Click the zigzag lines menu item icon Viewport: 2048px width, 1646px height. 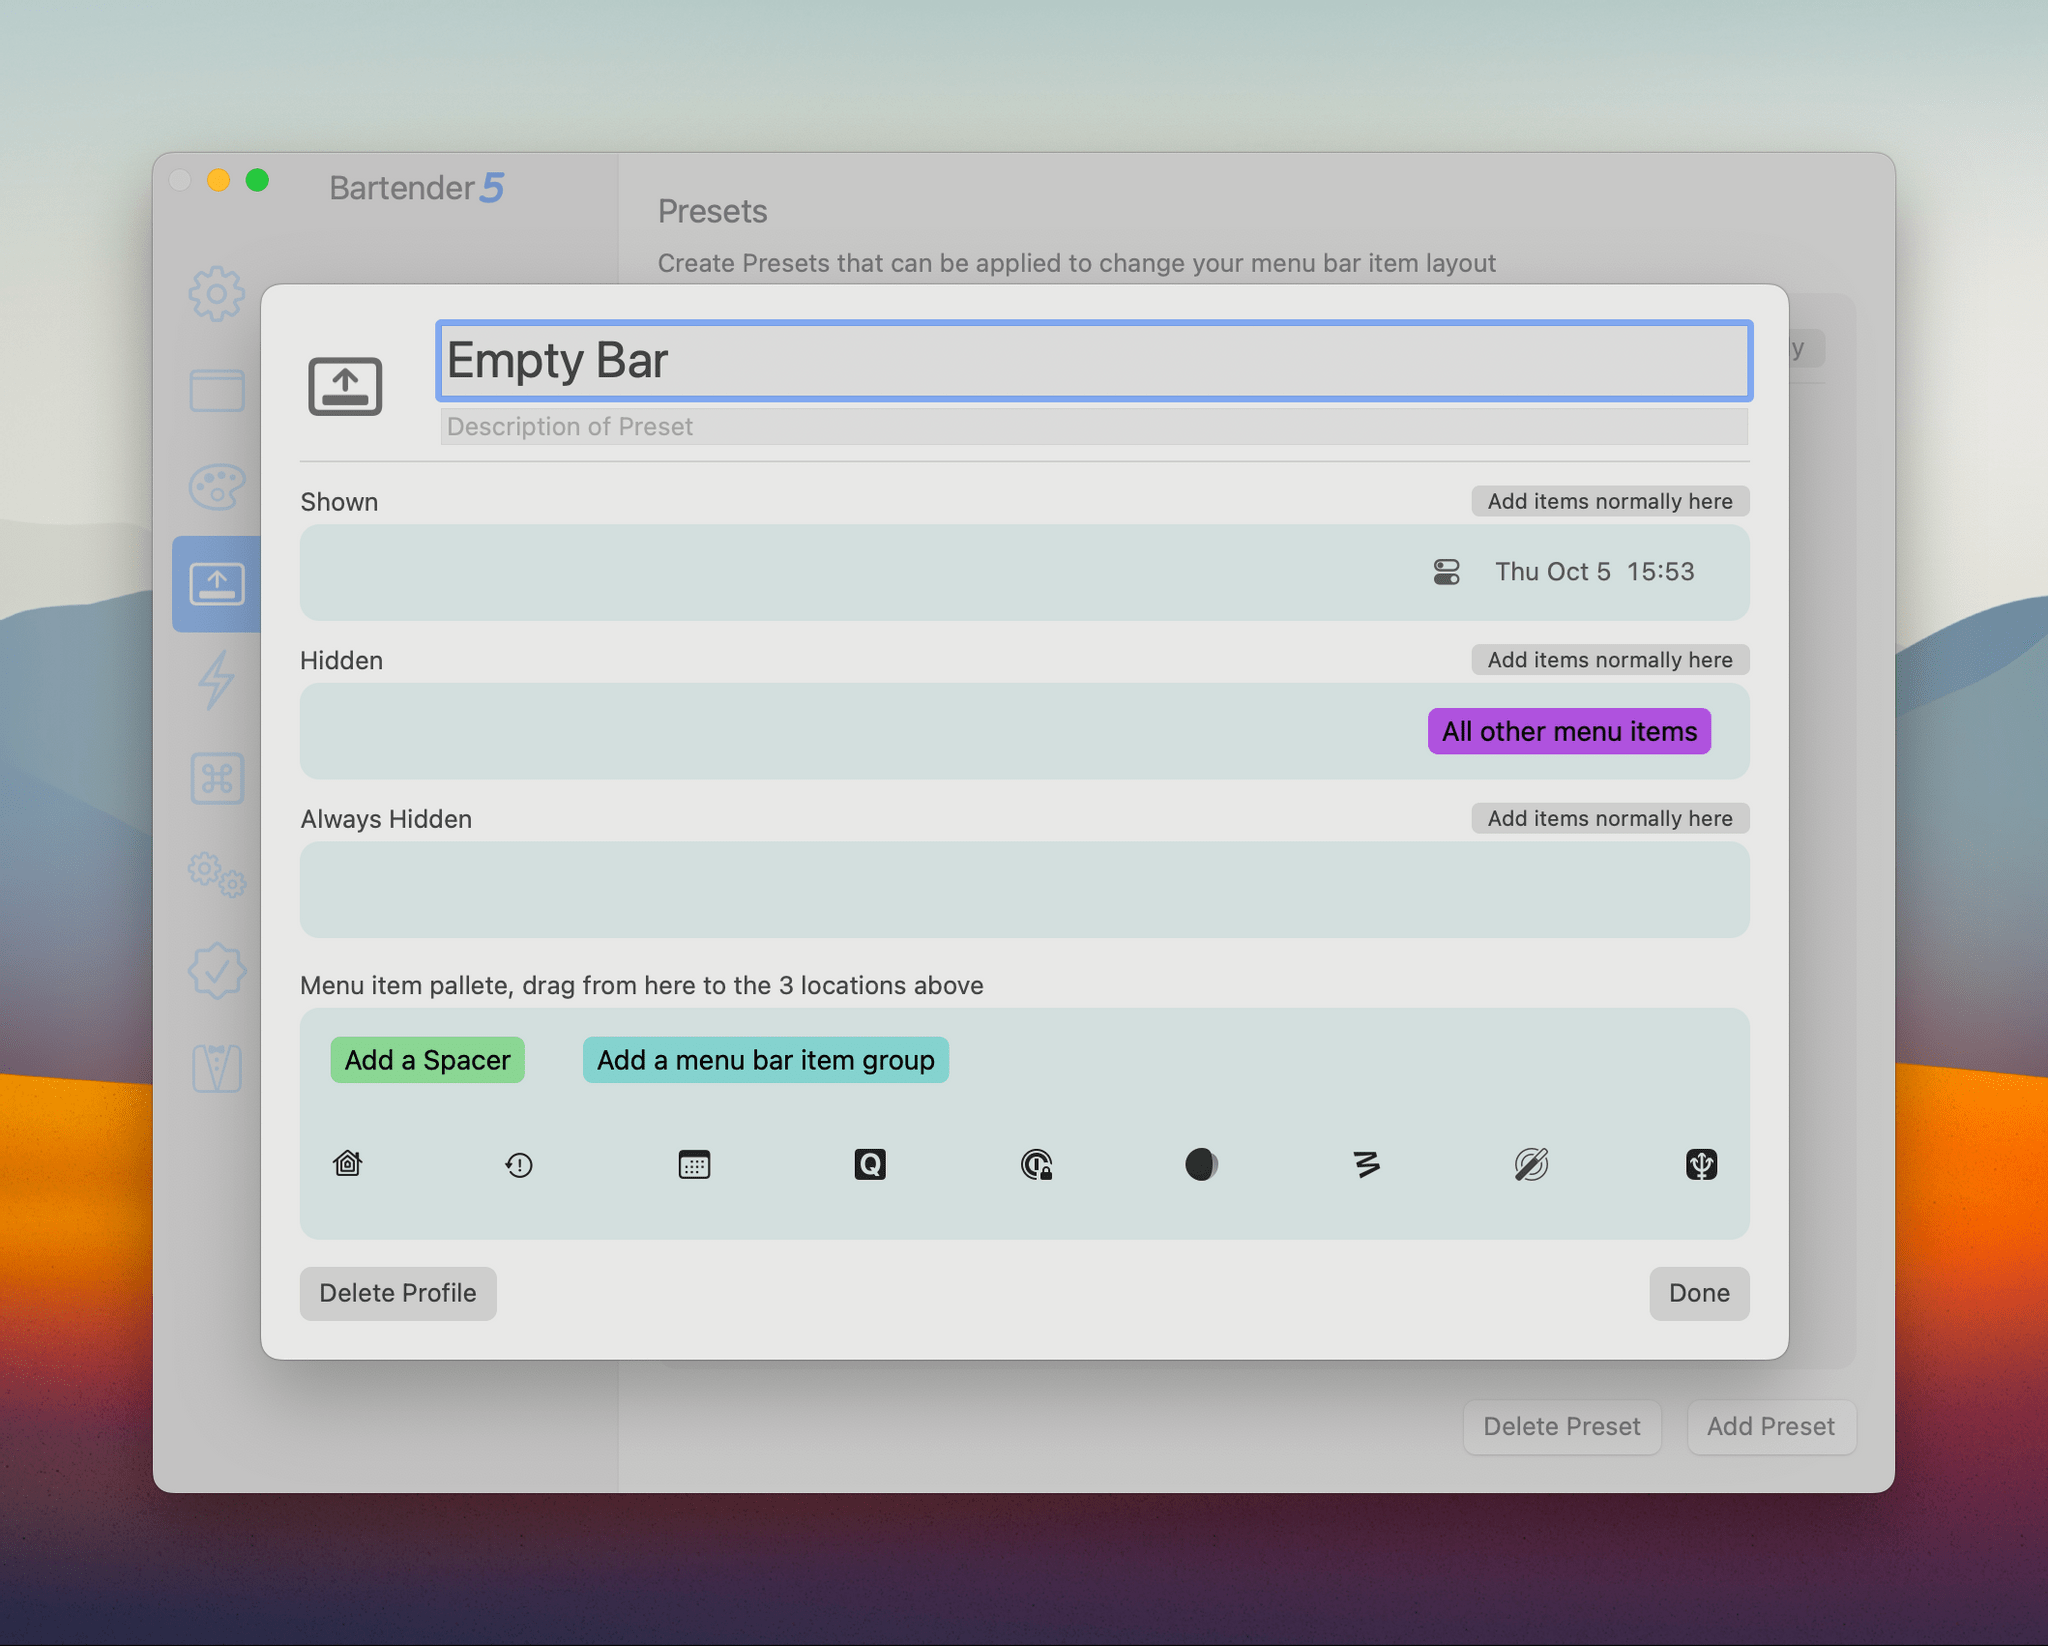tap(1367, 1165)
